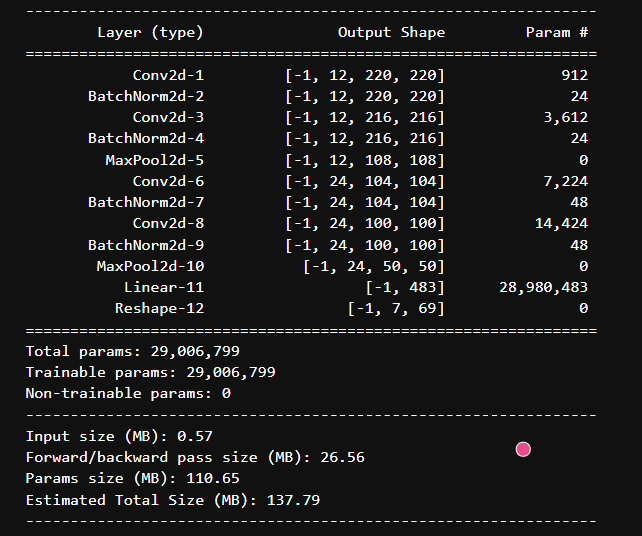
Task: Select the 'Non-trainable params: 0' line
Action: (x=128, y=394)
